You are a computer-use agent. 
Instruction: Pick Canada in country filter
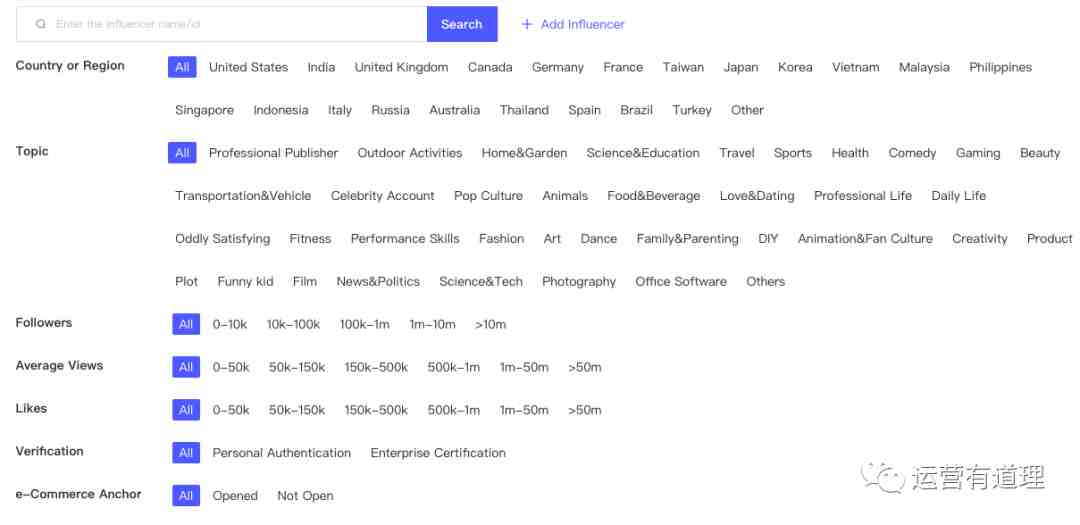coord(490,67)
